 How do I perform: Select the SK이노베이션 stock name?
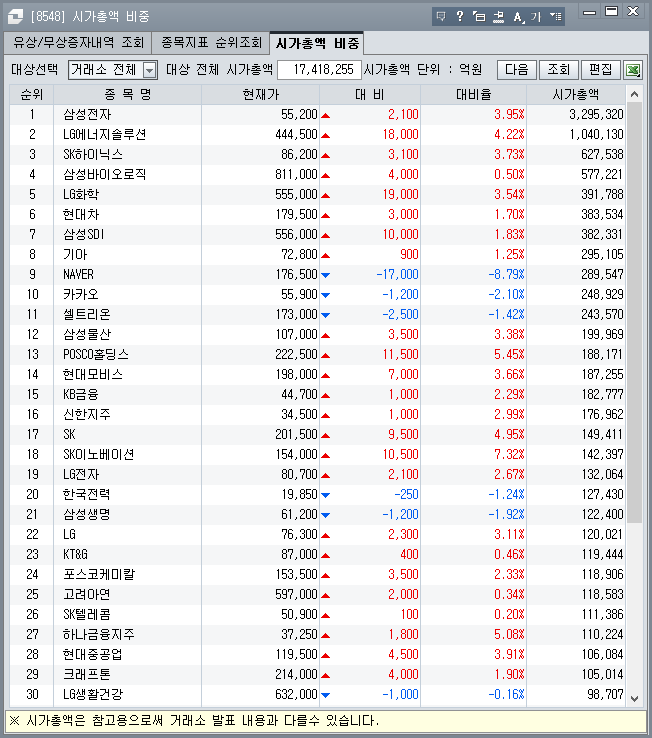pyautogui.click(x=99, y=455)
